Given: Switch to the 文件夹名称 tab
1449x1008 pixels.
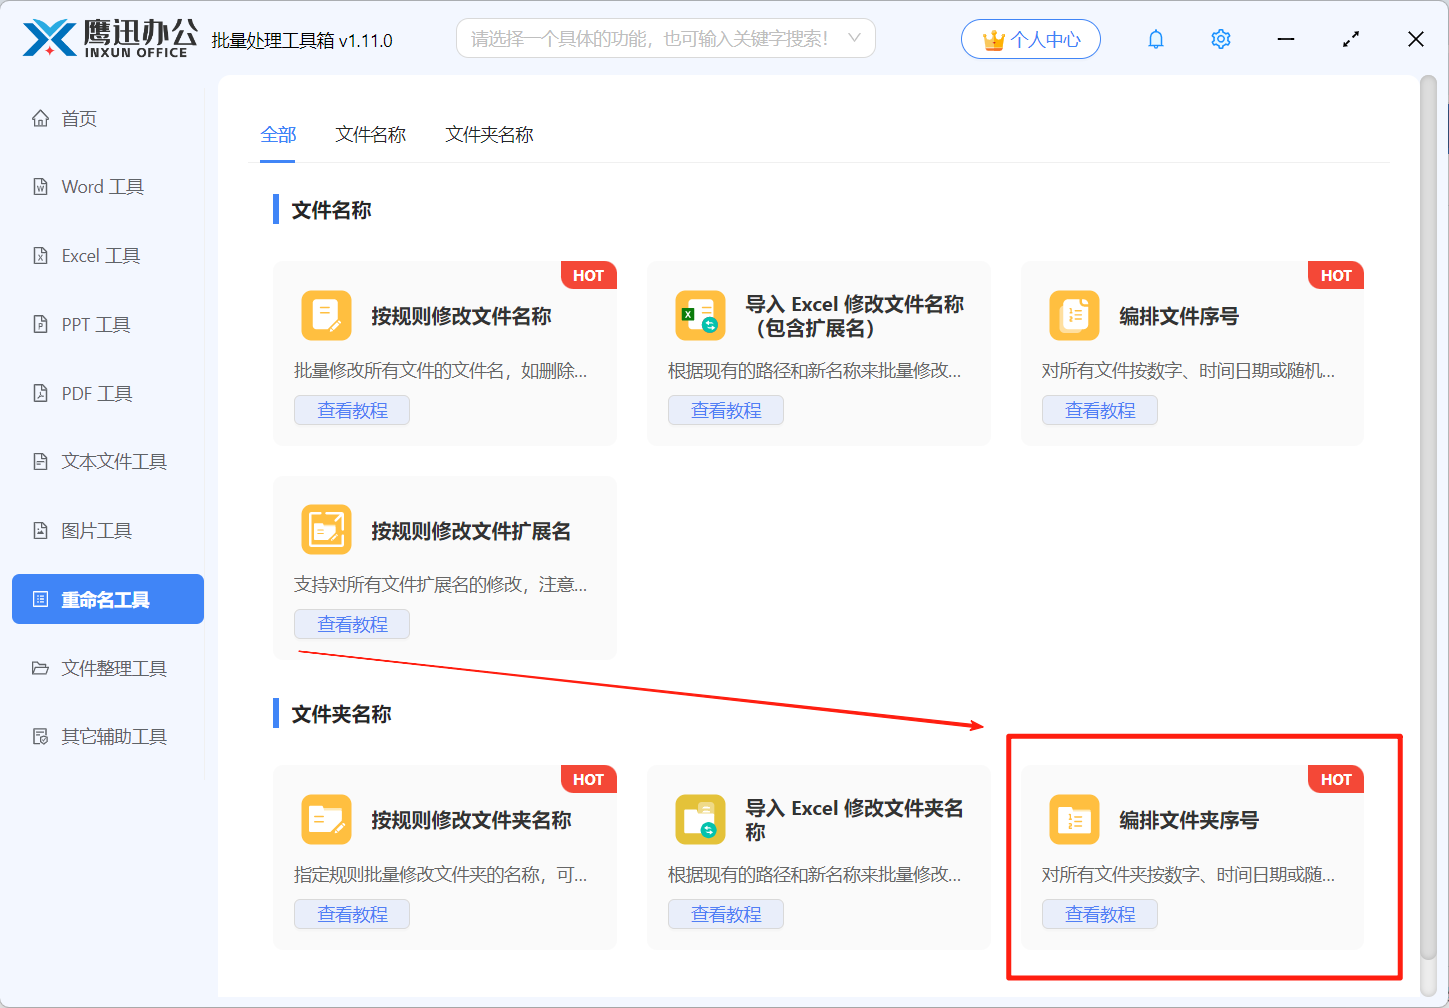Looking at the screenshot, I should pyautogui.click(x=489, y=134).
